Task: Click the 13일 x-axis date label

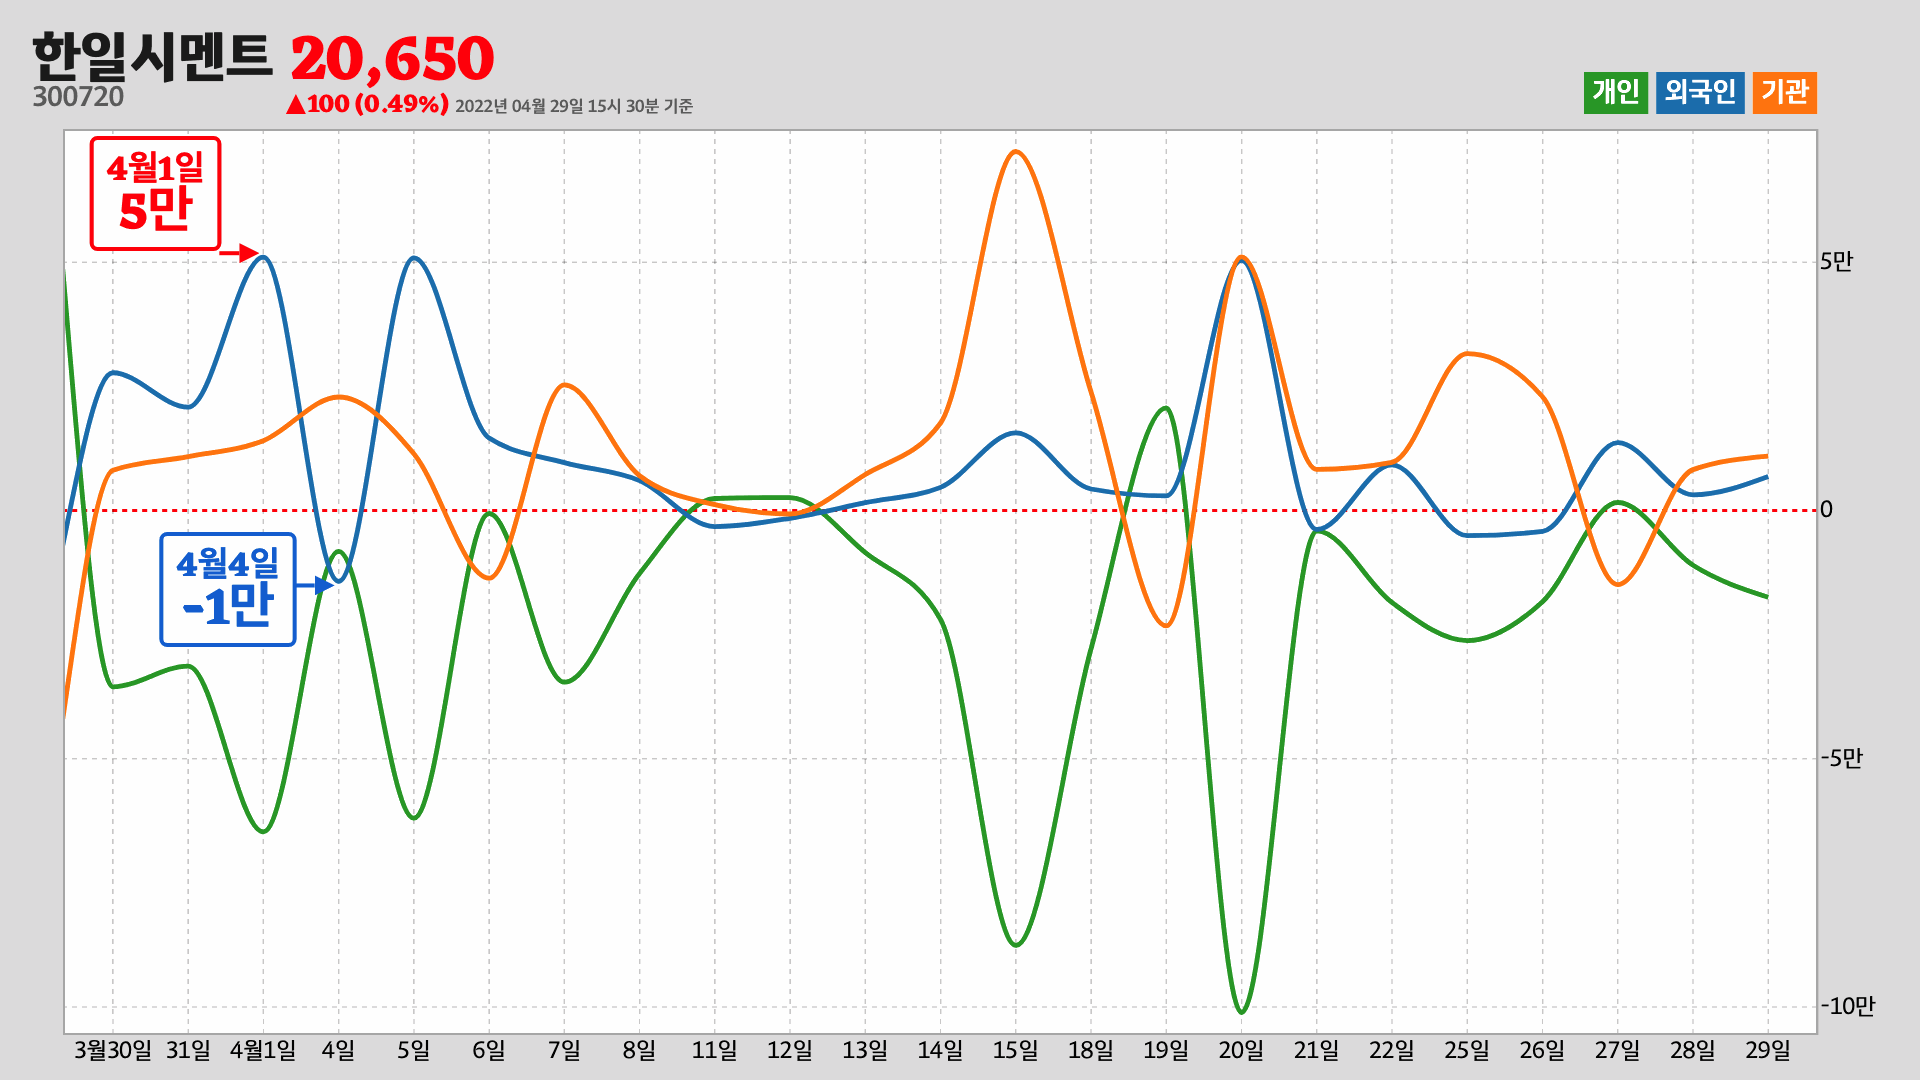Action: (865, 1050)
